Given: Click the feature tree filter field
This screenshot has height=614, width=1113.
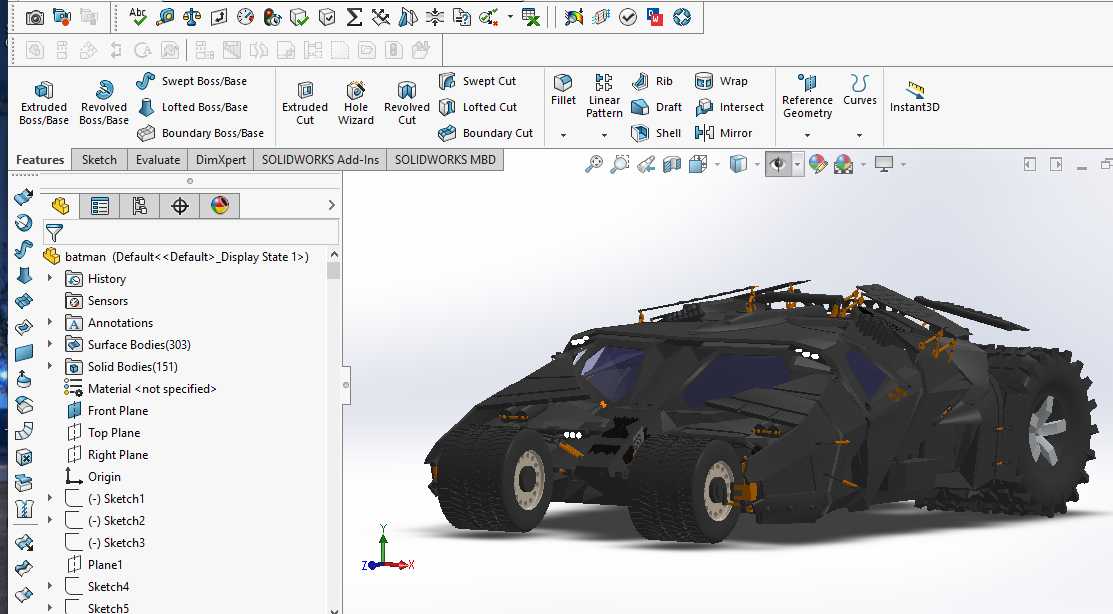Looking at the screenshot, I should tap(192, 232).
